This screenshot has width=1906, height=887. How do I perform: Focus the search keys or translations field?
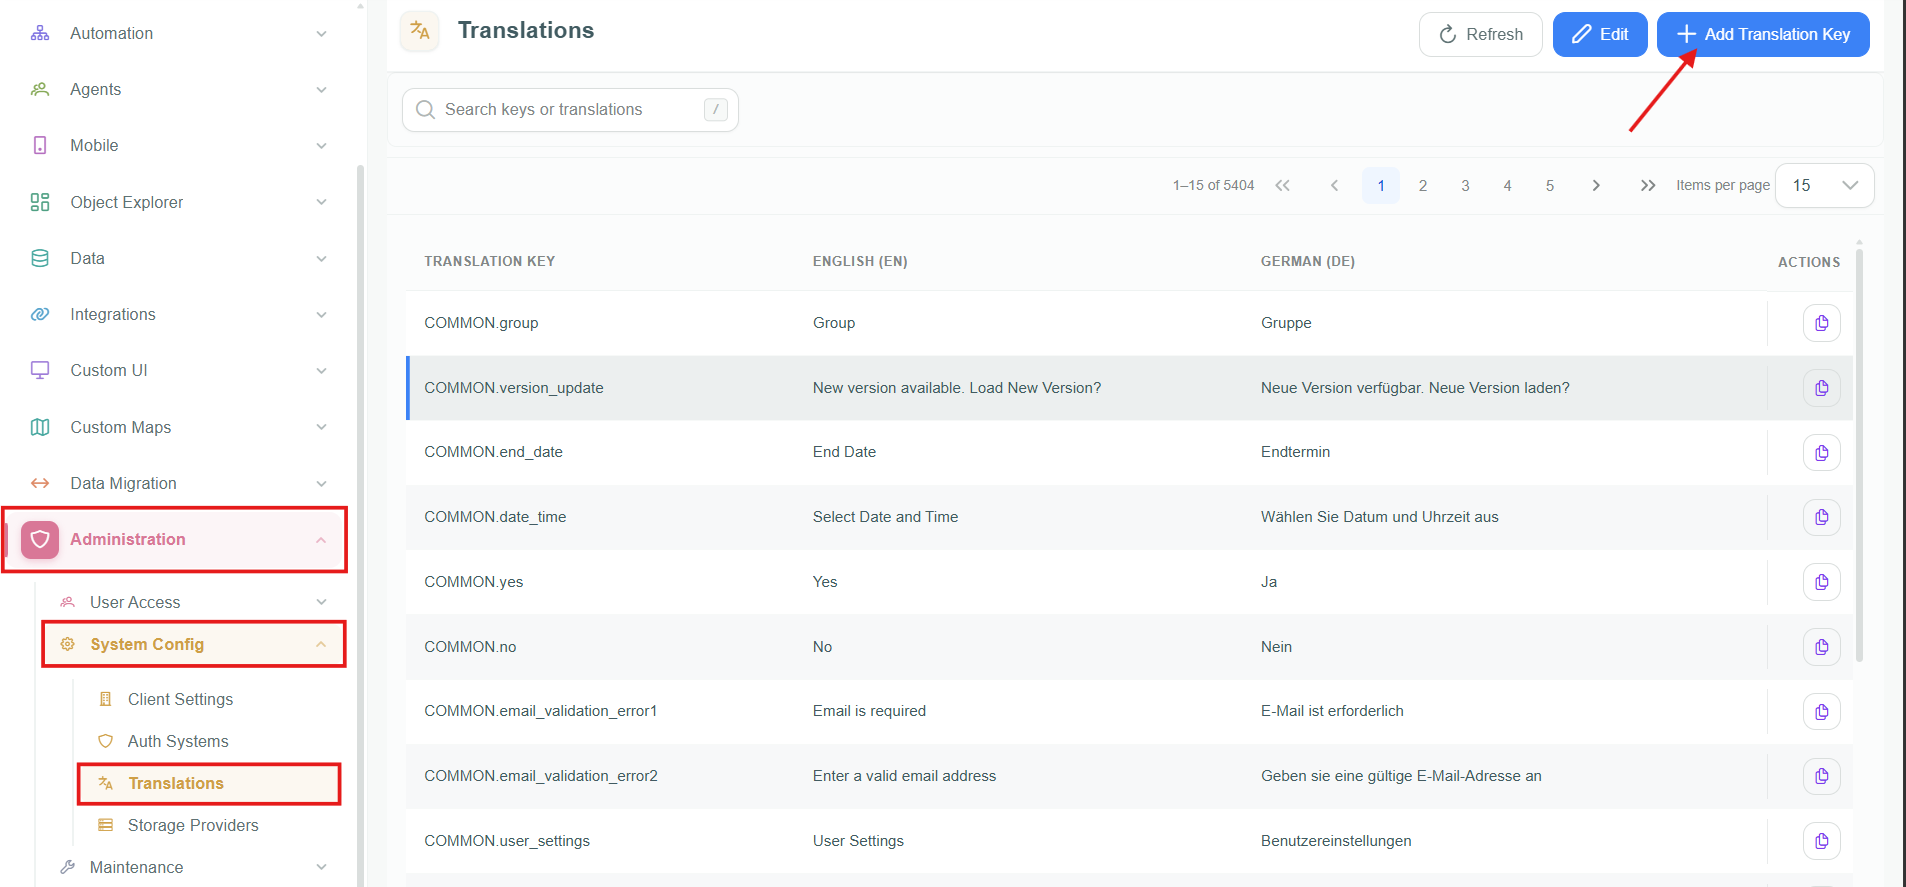(x=570, y=109)
